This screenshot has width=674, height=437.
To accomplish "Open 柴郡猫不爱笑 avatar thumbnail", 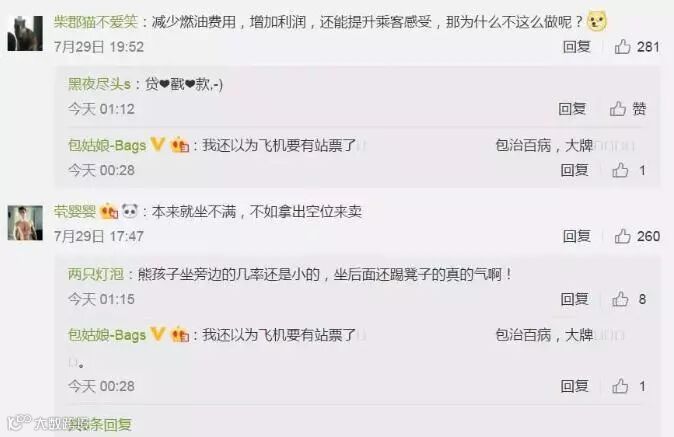I will coord(25,34).
